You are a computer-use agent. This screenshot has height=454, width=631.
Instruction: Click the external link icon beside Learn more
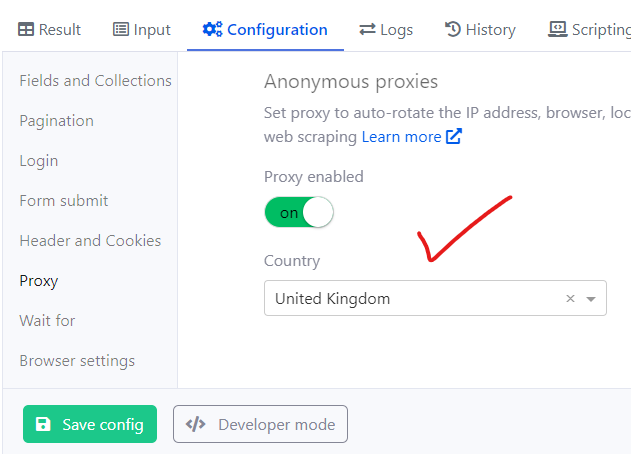(454, 136)
